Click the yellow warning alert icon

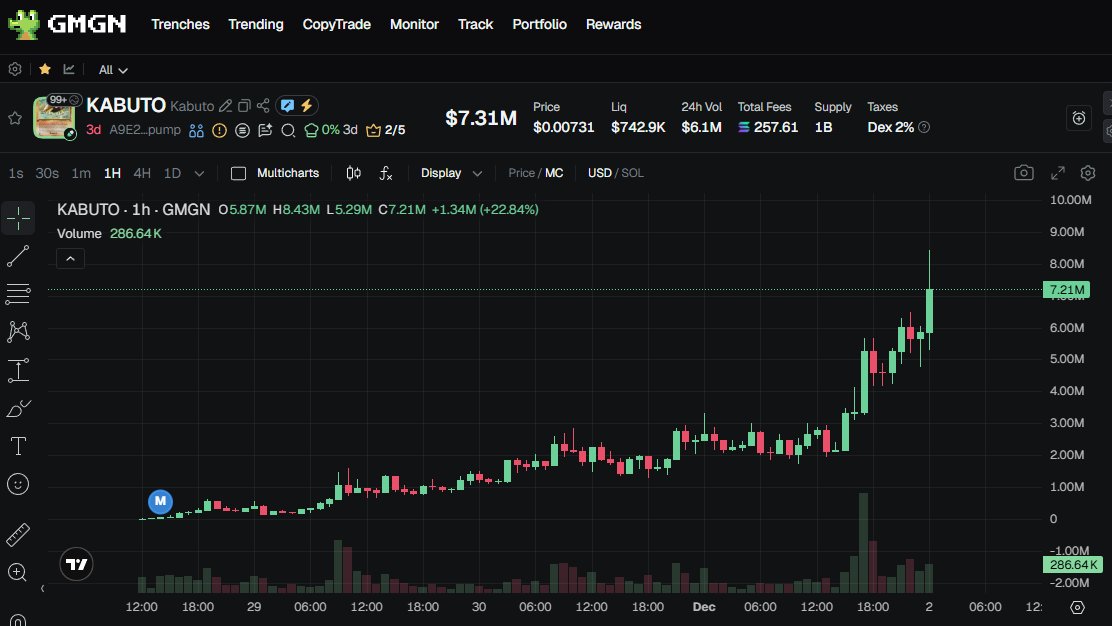pos(220,130)
